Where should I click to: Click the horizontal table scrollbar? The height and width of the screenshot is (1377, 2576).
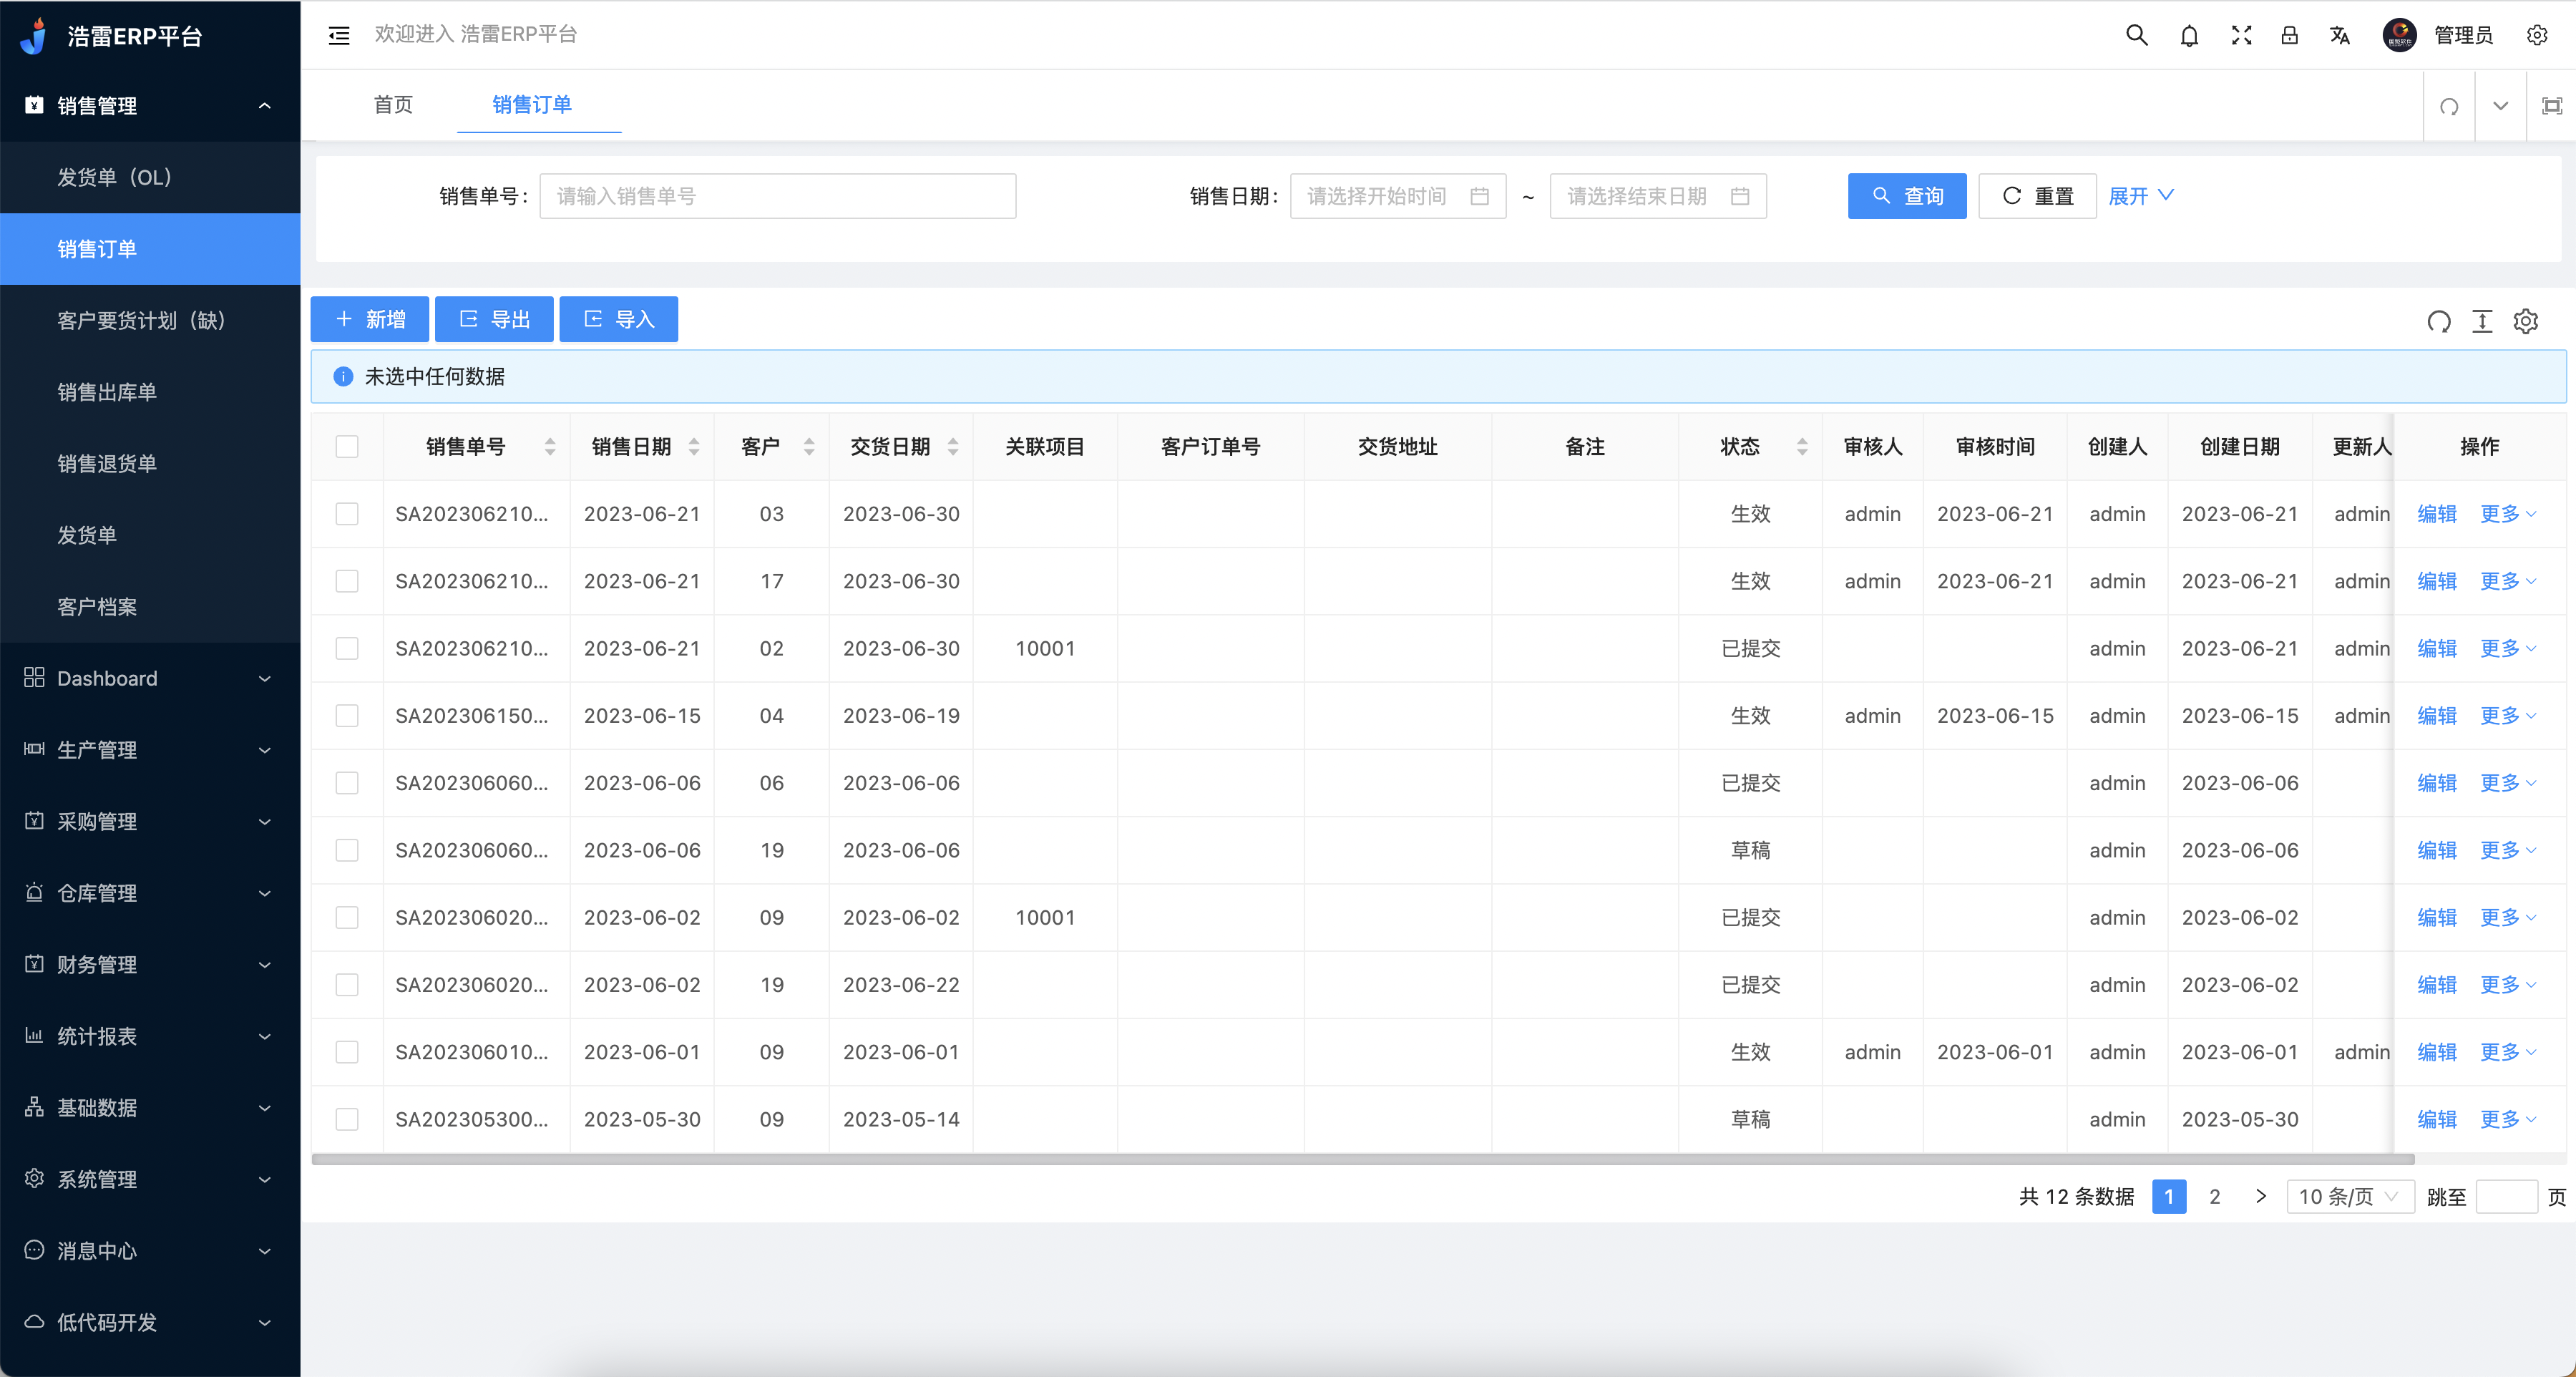[1363, 1160]
